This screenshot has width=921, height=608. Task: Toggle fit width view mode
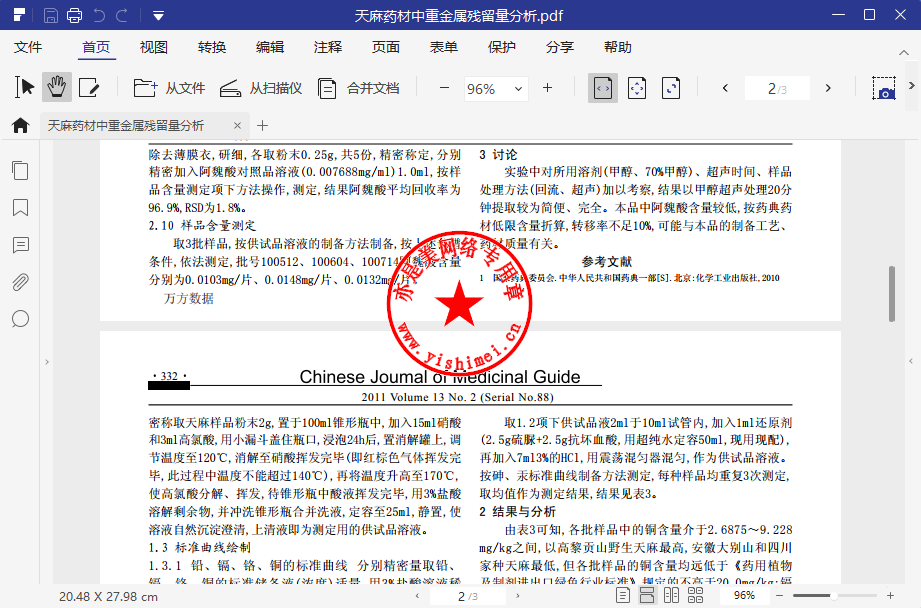603,88
